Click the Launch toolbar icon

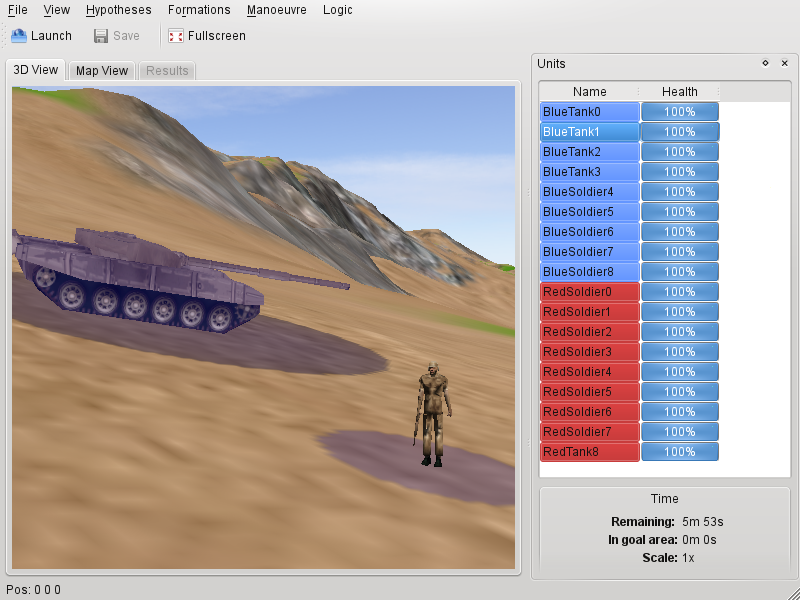19,36
